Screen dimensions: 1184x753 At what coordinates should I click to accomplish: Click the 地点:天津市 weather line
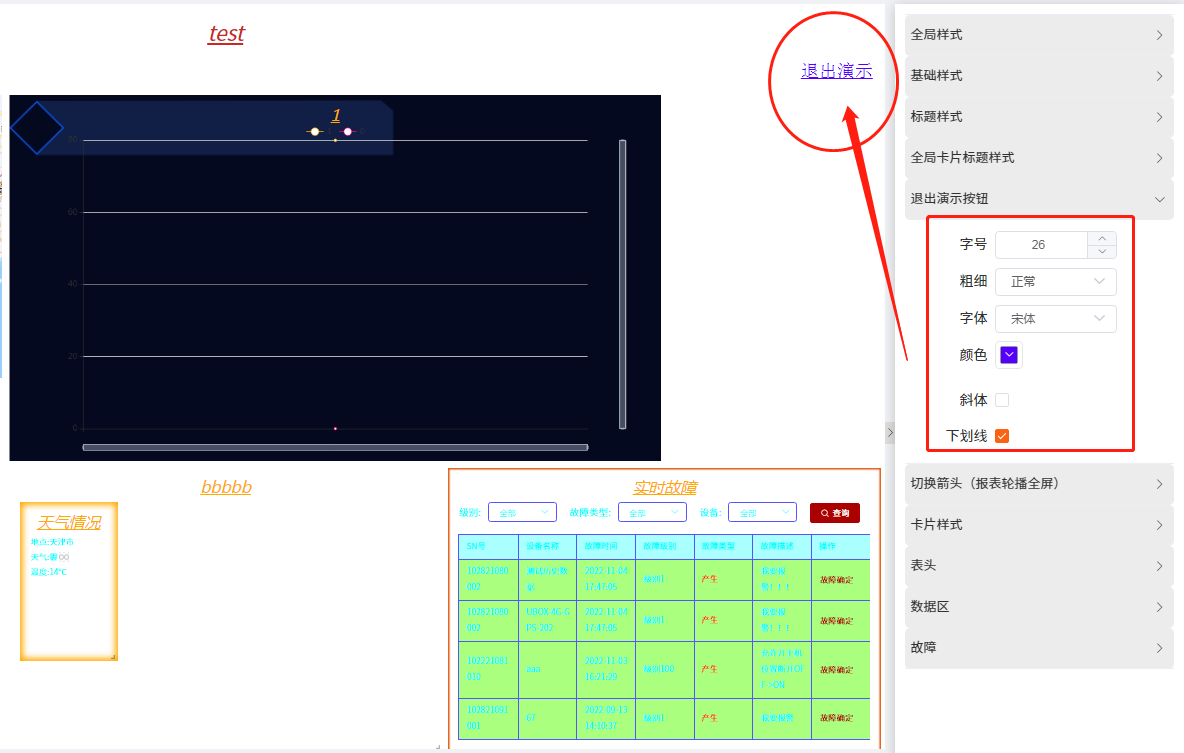coord(52,542)
